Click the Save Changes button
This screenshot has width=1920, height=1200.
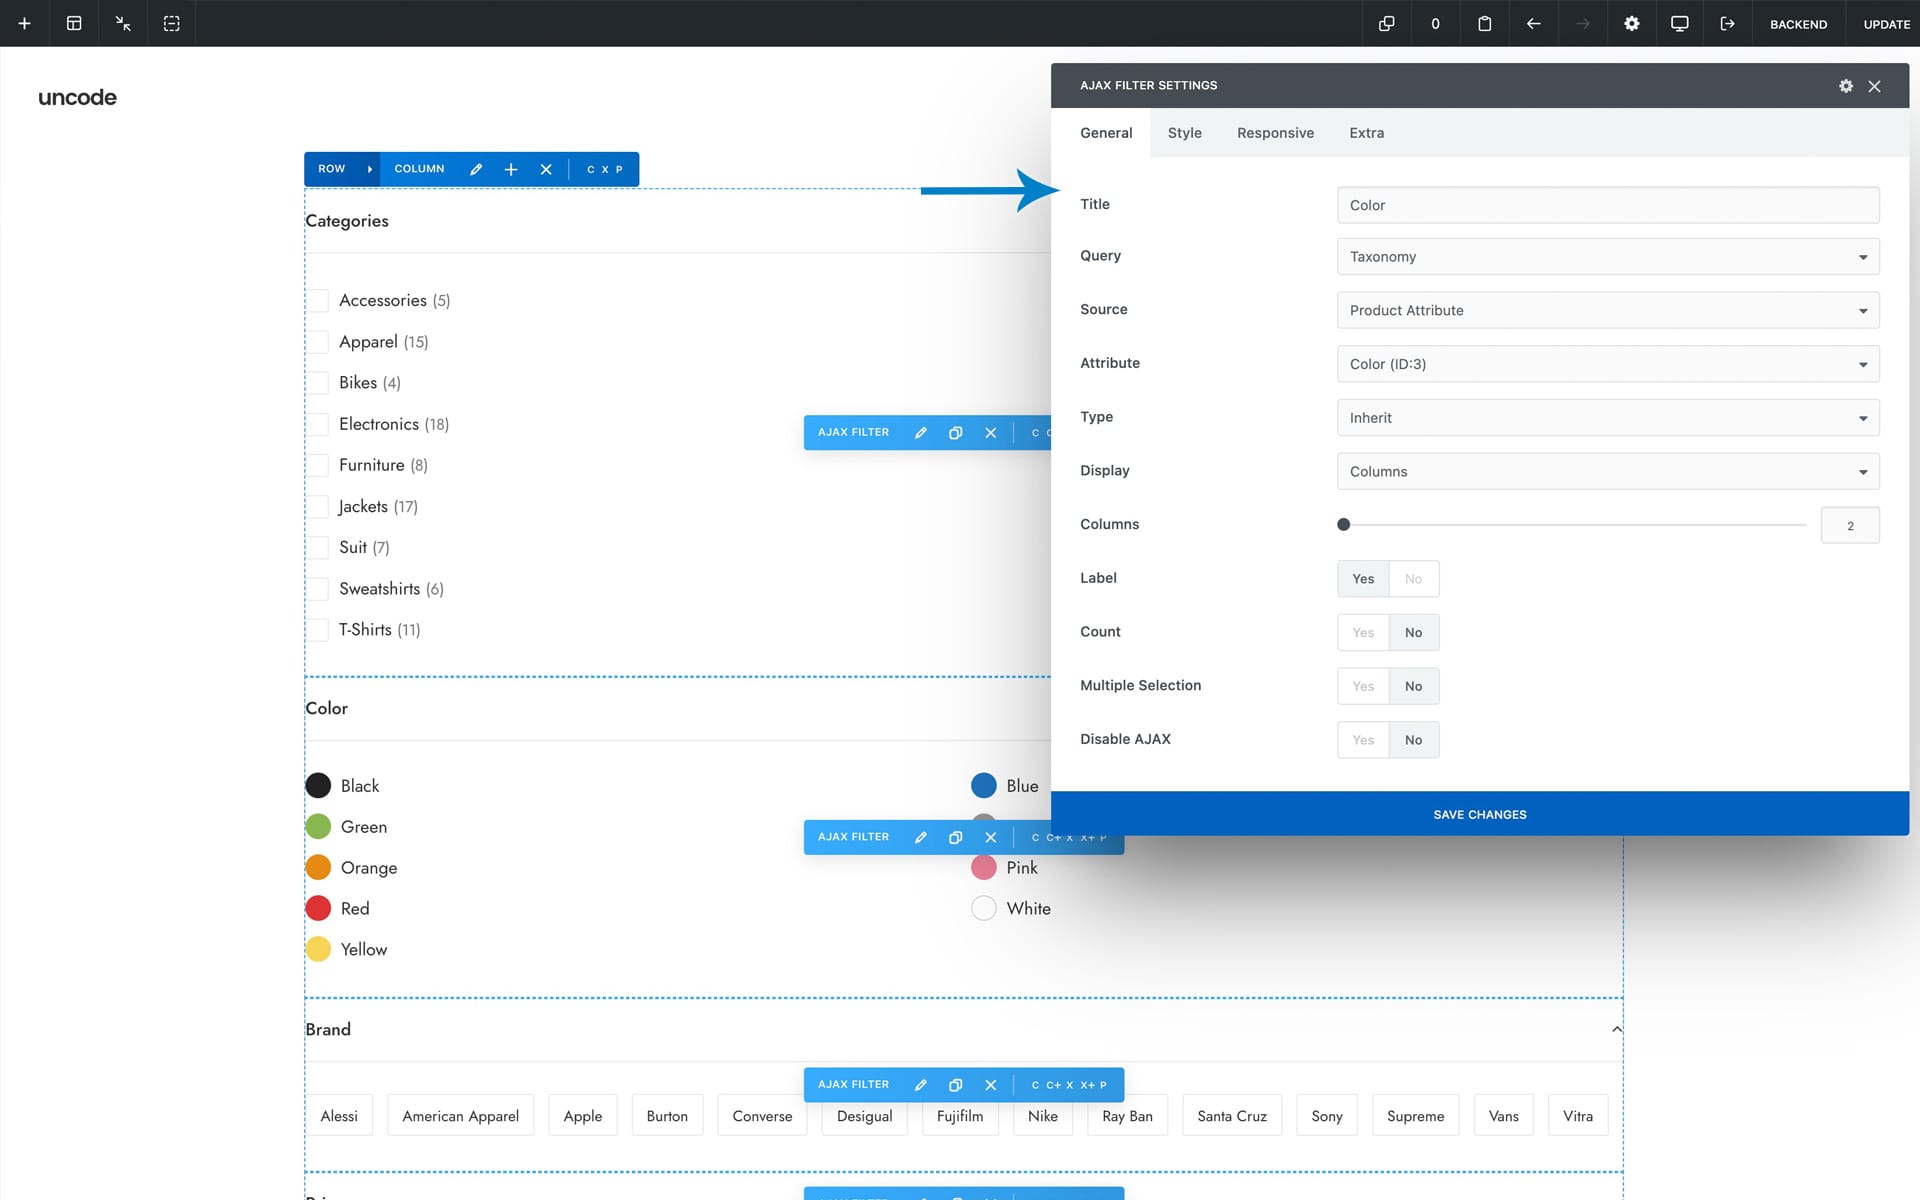point(1479,814)
